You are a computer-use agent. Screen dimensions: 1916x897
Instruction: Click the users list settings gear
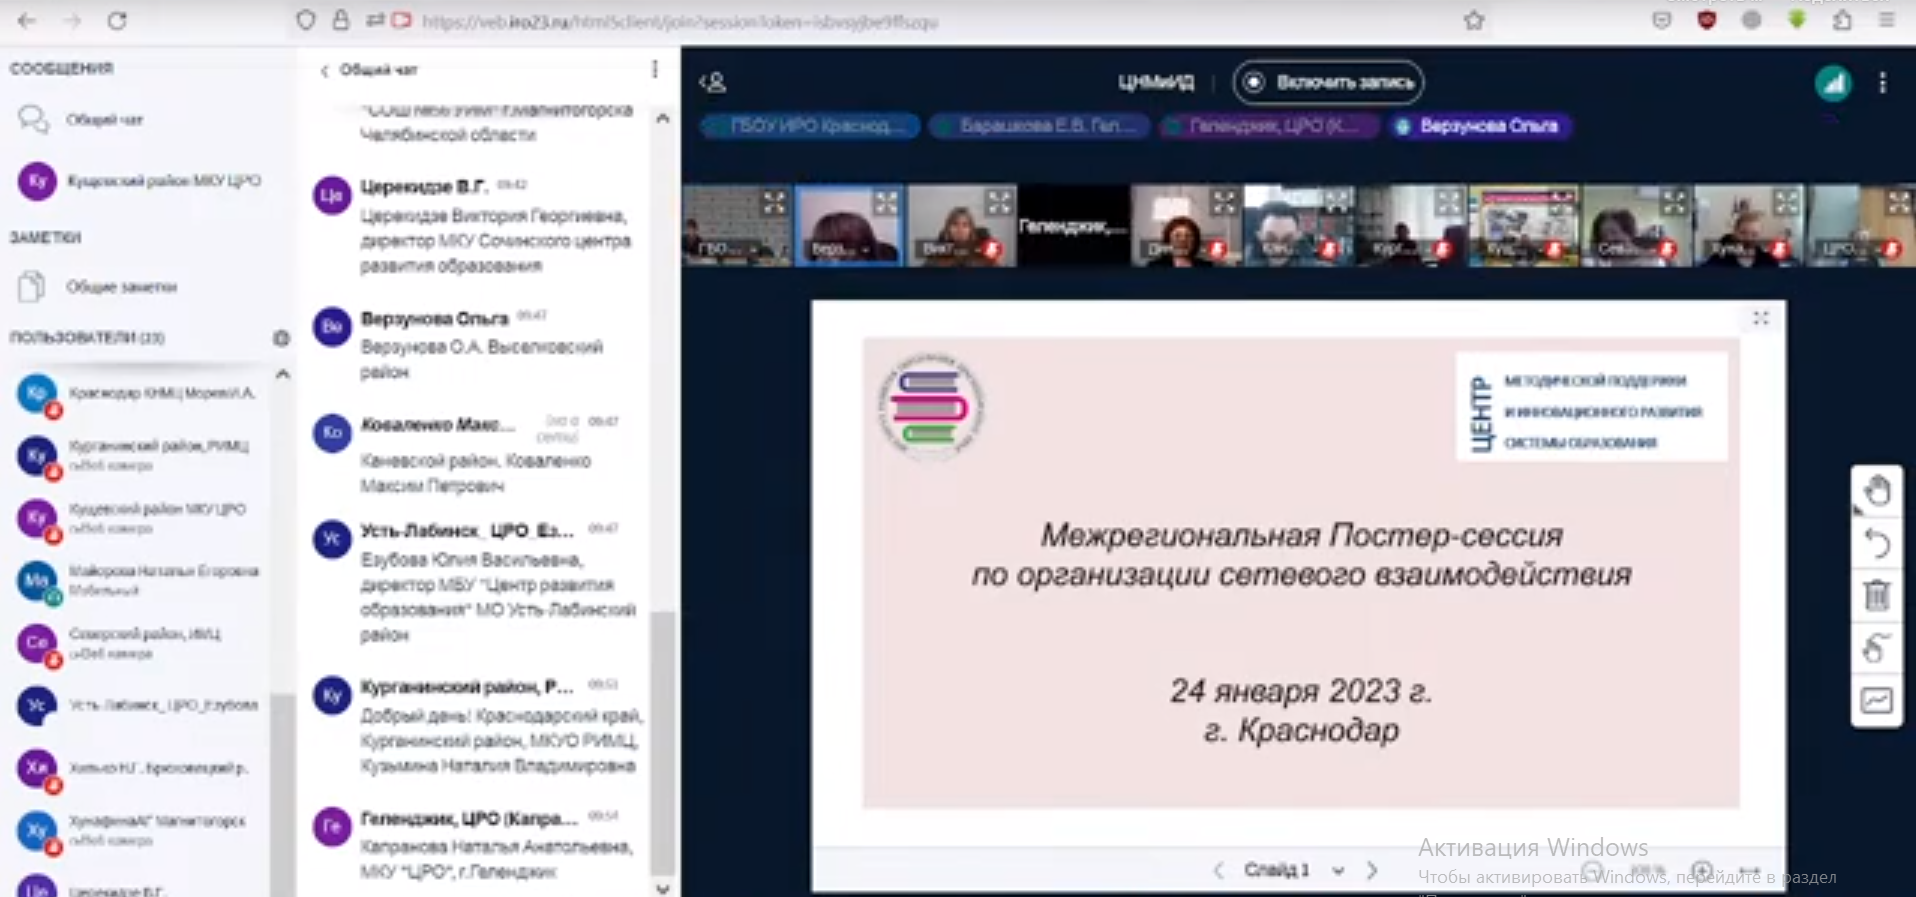pyautogui.click(x=282, y=338)
